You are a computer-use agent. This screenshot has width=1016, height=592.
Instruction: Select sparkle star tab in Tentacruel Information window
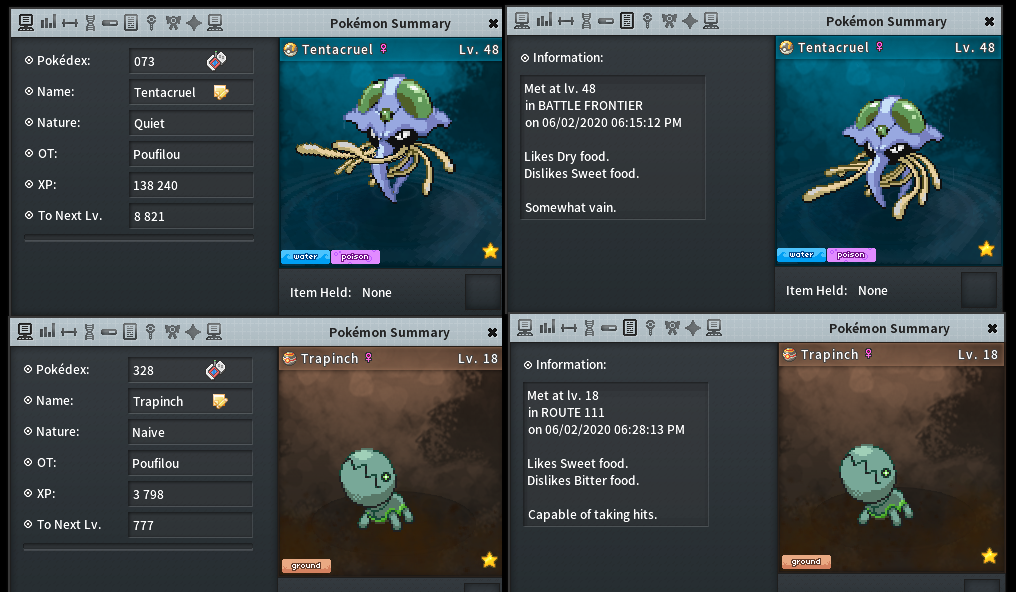689,21
